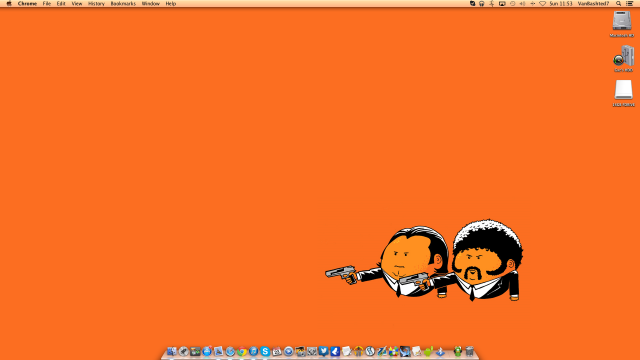
Task: Open iPhoto camera icon in Dock
Action: pos(300,351)
